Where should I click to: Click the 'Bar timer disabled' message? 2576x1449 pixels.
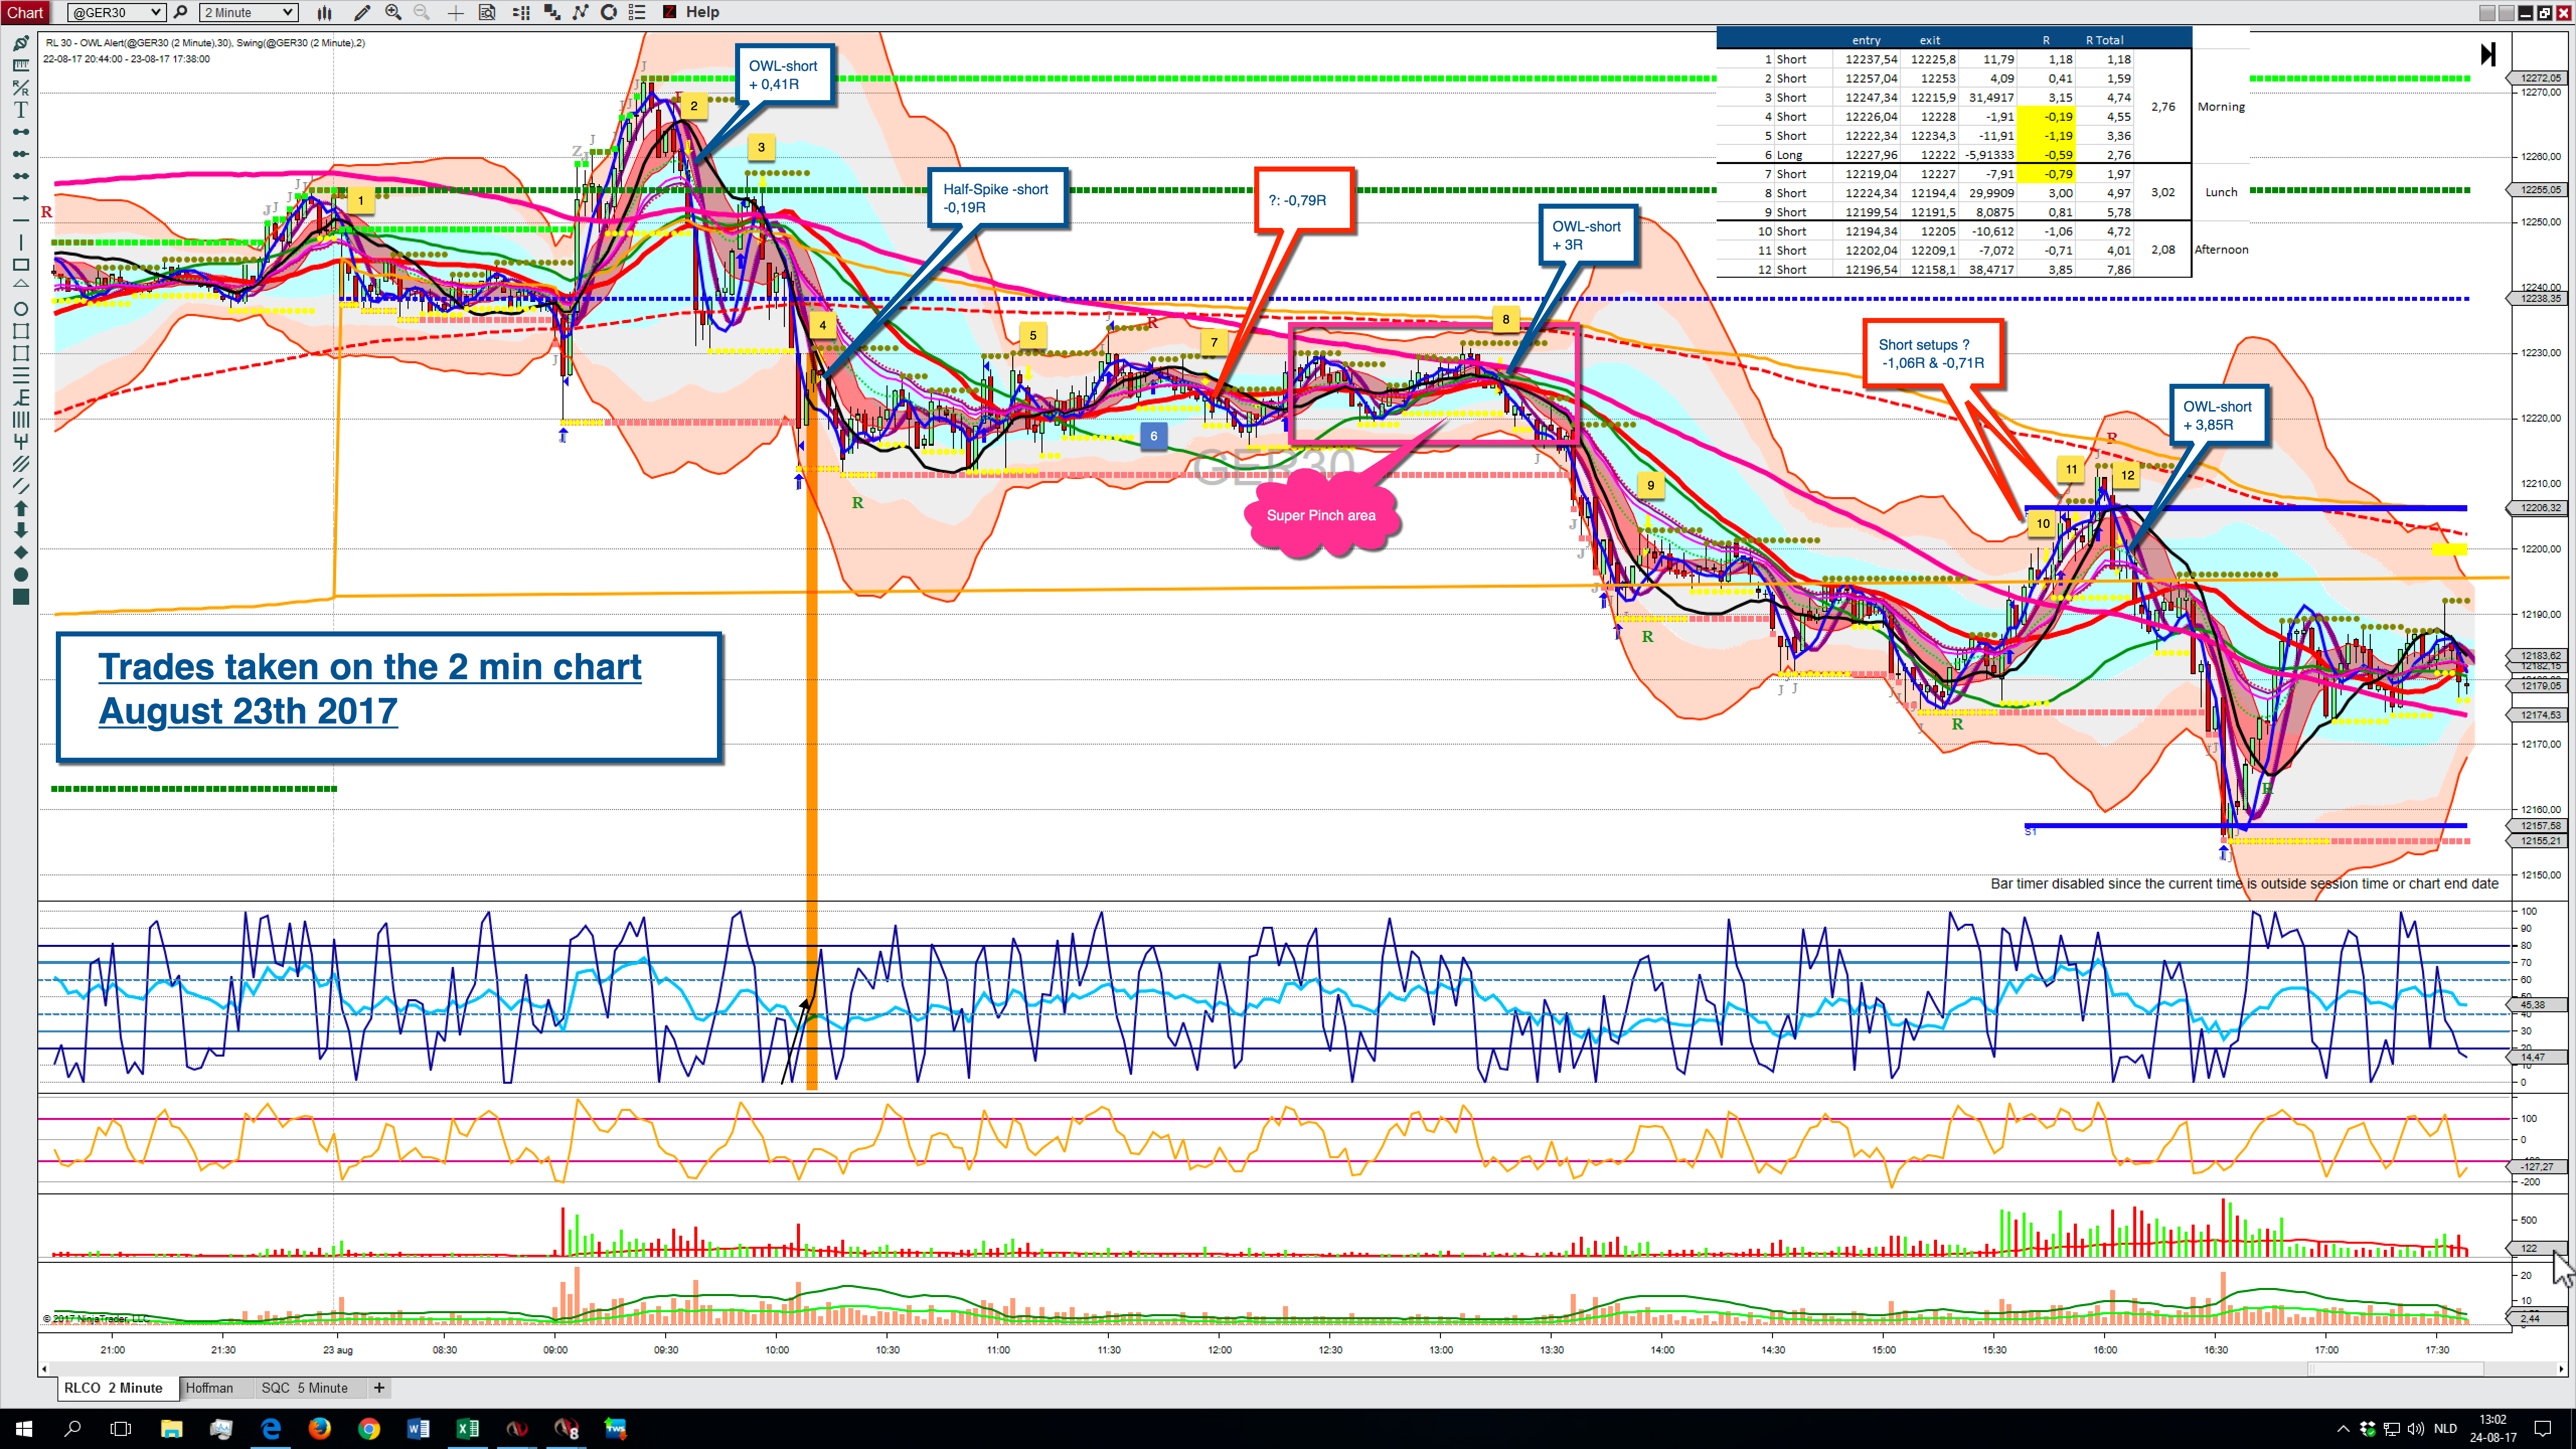tap(2244, 884)
